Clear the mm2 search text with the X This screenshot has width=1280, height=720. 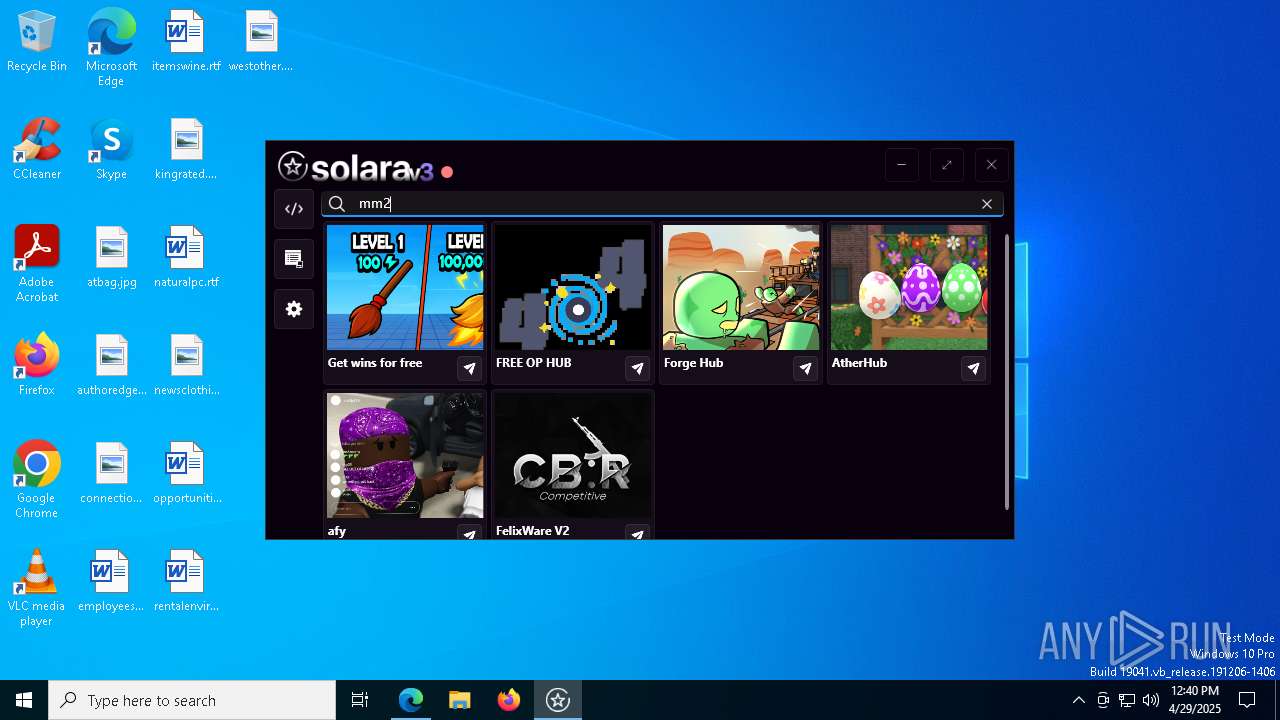pos(987,204)
